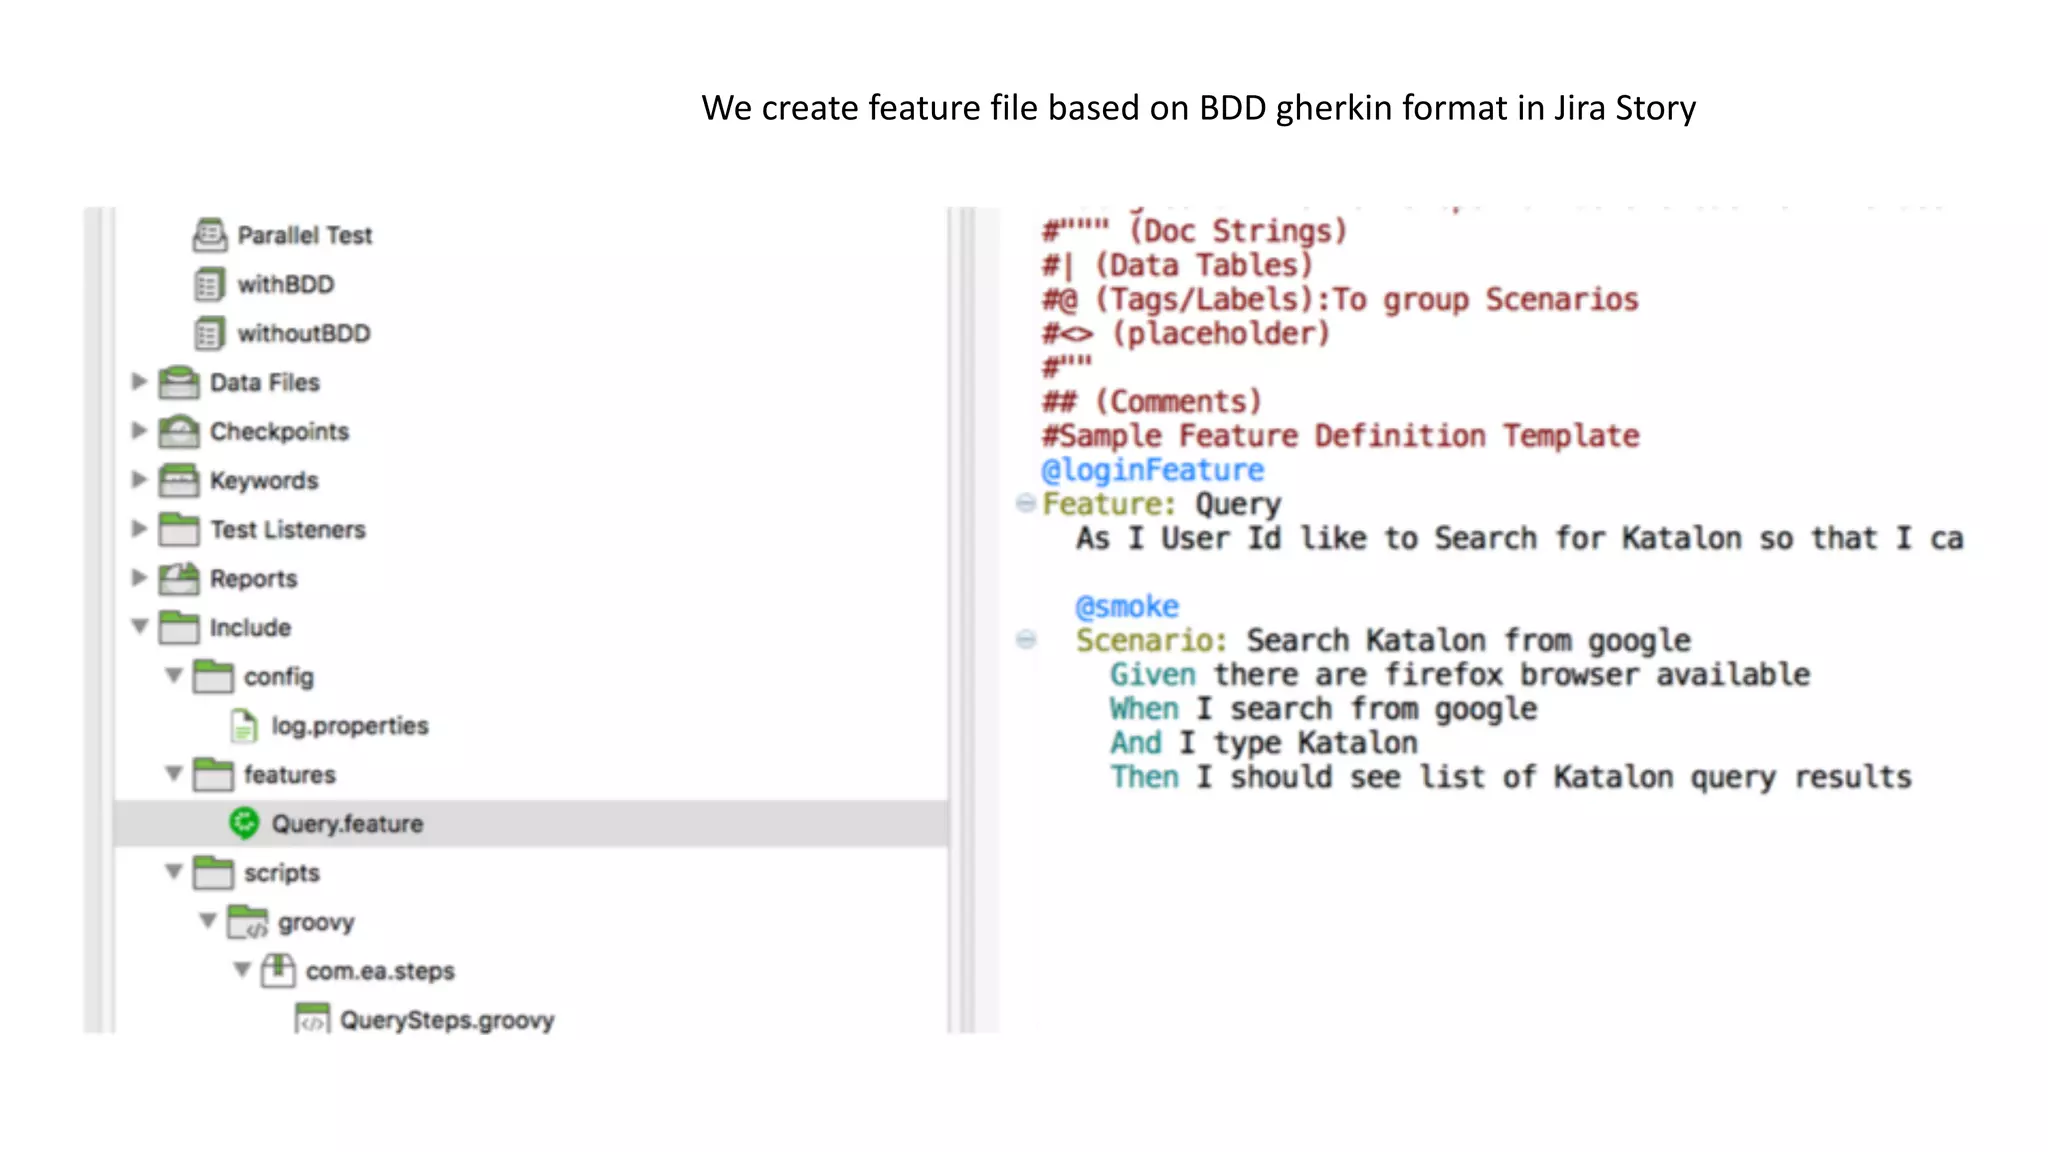Open log.properties file
Viewport: 2048px width, 1152px height.
click(x=350, y=726)
